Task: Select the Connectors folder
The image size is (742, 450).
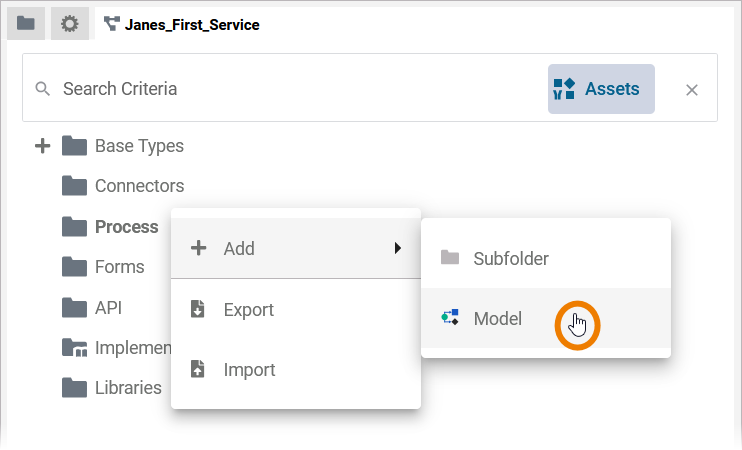Action: click(138, 186)
